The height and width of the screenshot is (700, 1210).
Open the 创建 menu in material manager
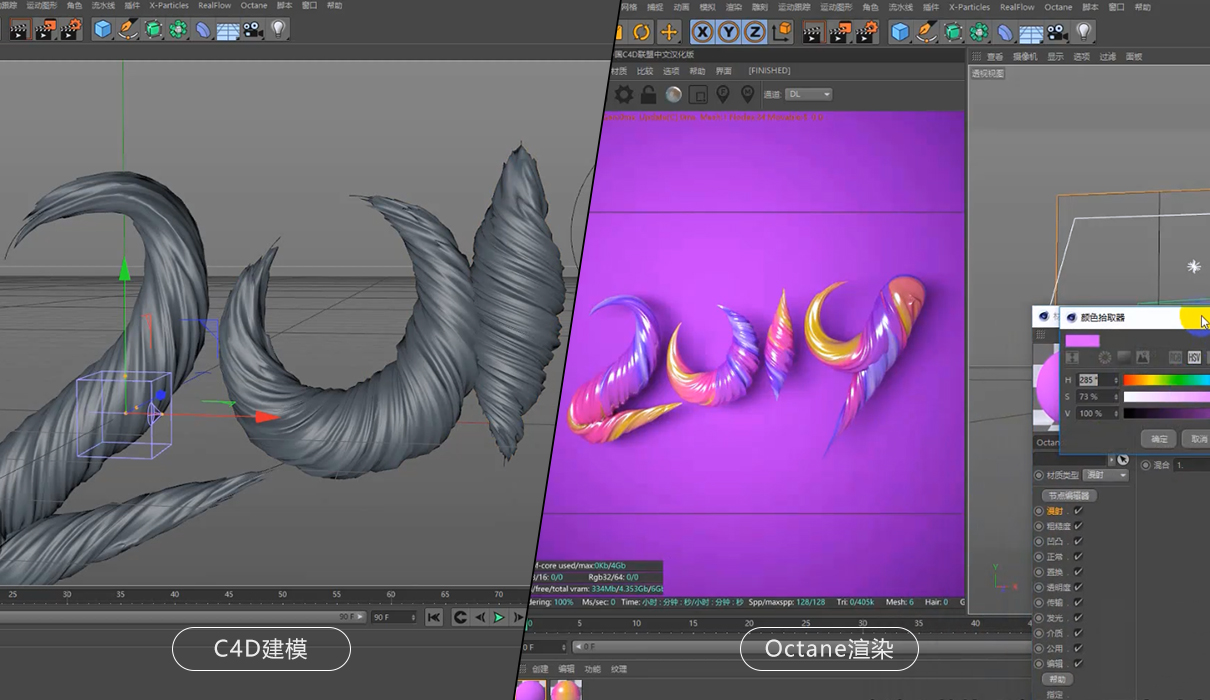coord(539,669)
